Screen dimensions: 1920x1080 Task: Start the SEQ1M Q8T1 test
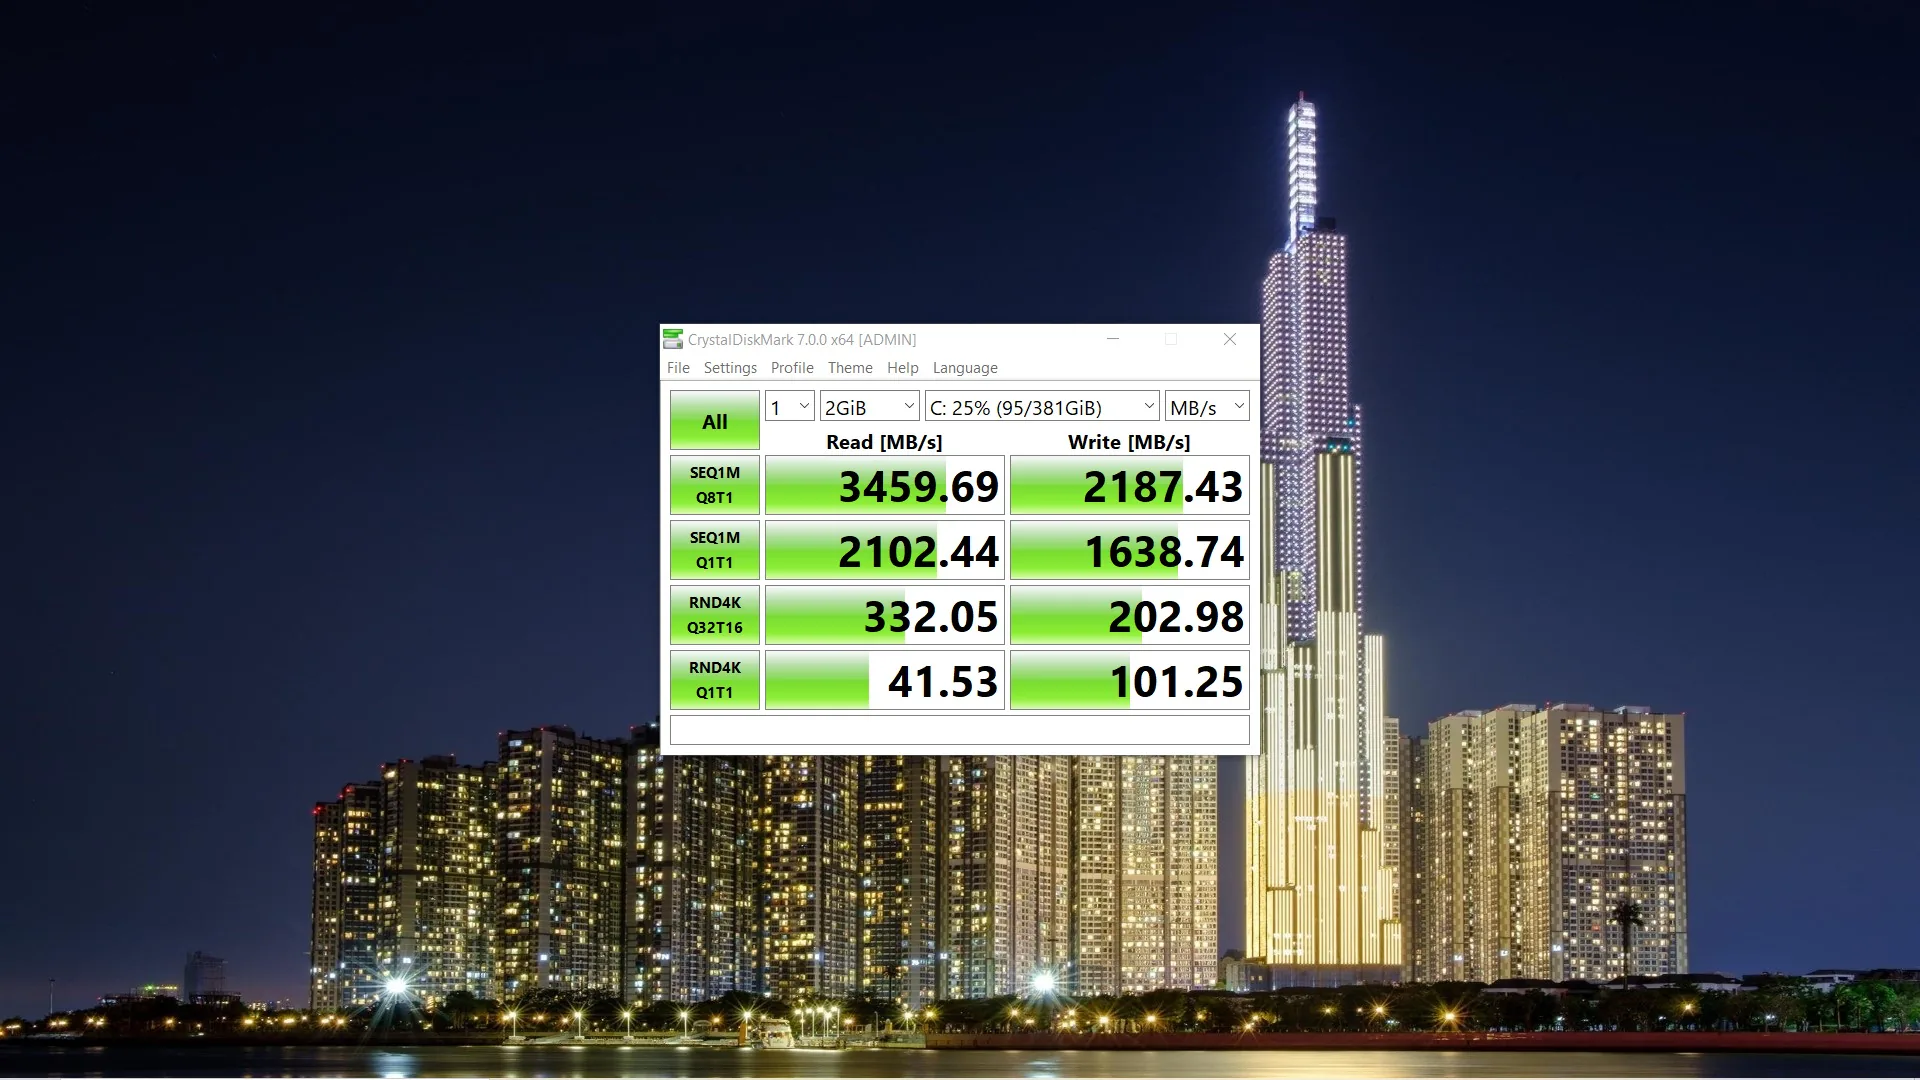click(x=714, y=485)
